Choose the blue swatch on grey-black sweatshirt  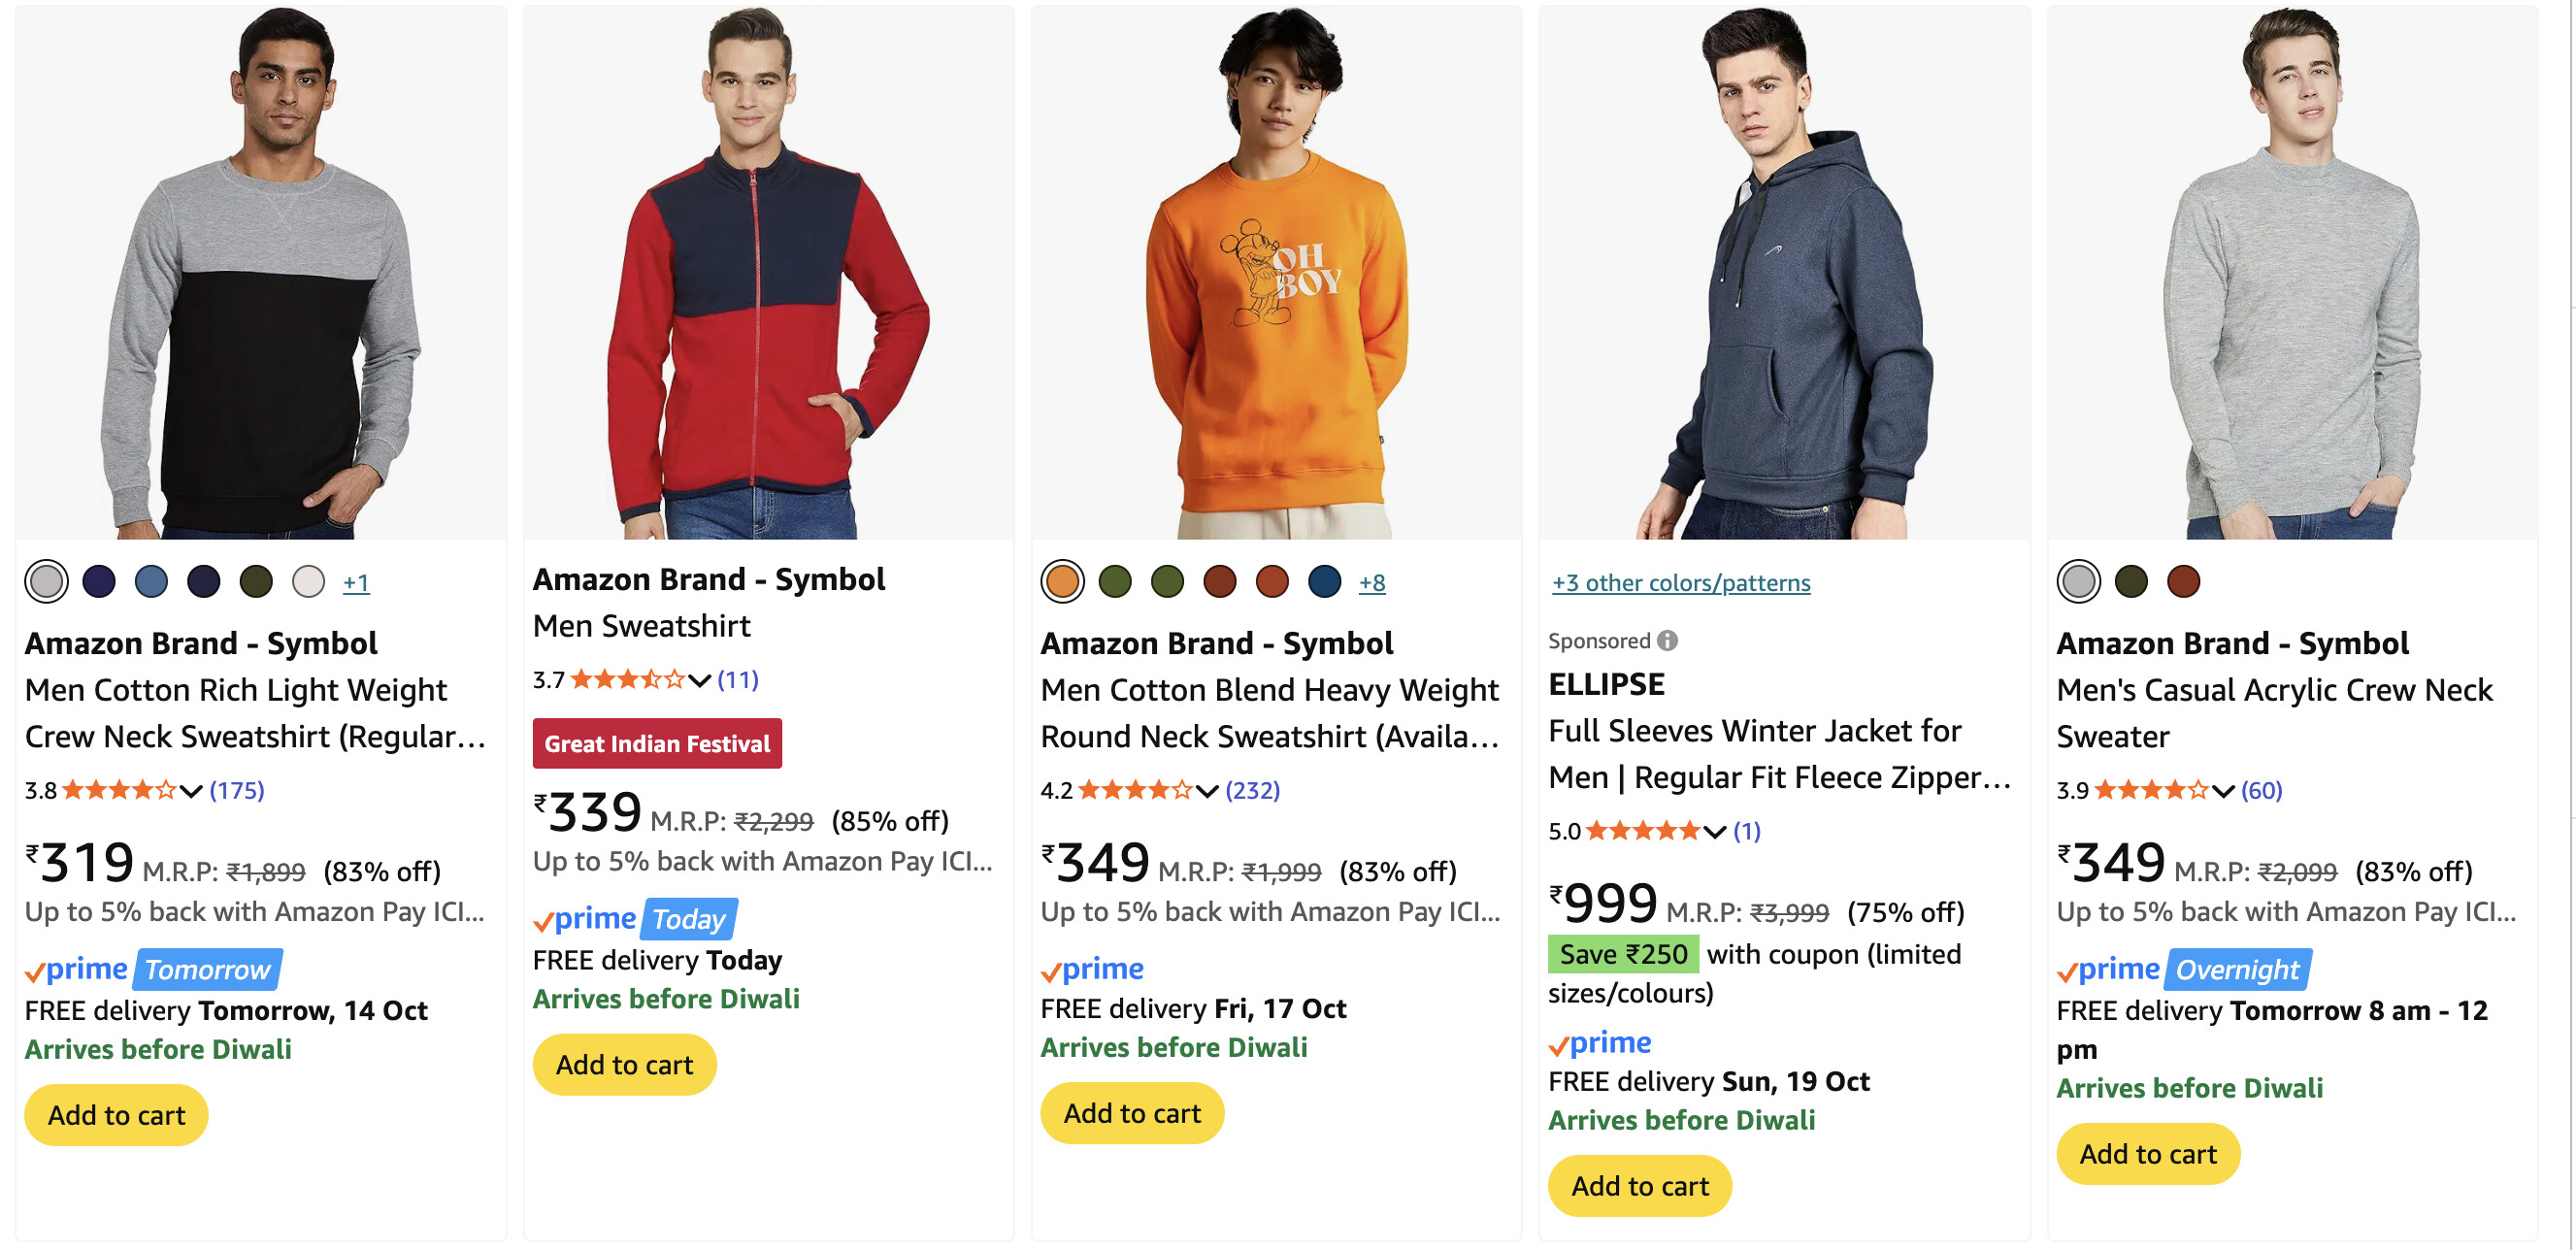point(151,582)
